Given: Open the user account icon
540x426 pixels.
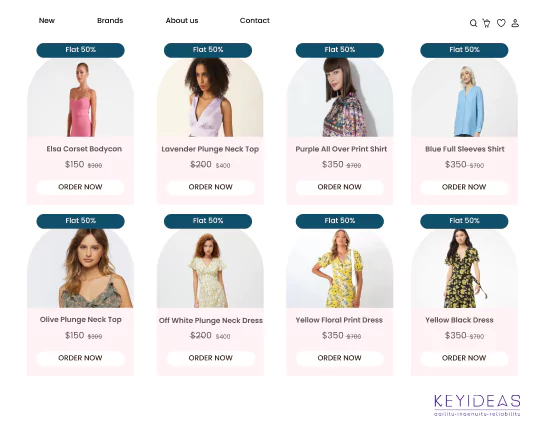Looking at the screenshot, I should pos(515,23).
